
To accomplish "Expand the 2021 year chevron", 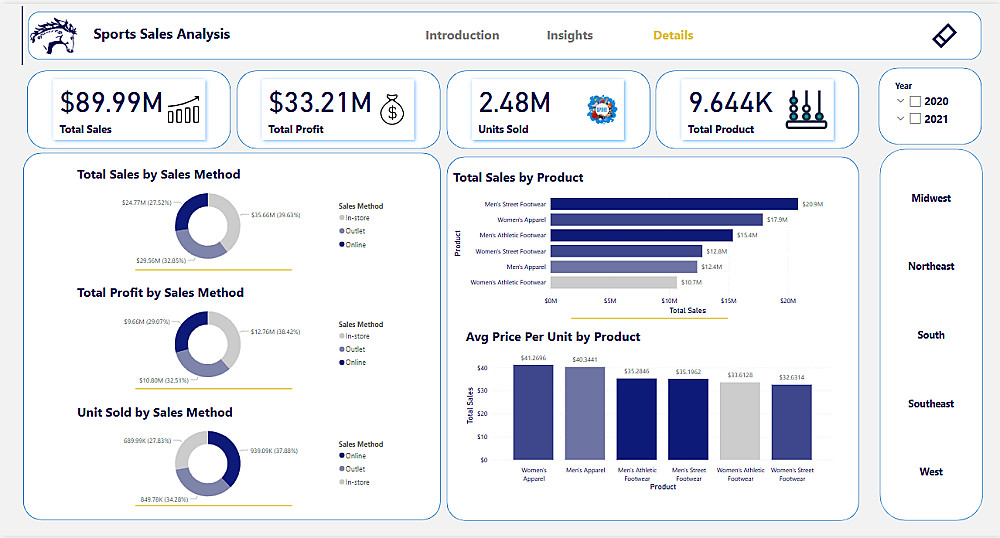I will click(x=901, y=119).
